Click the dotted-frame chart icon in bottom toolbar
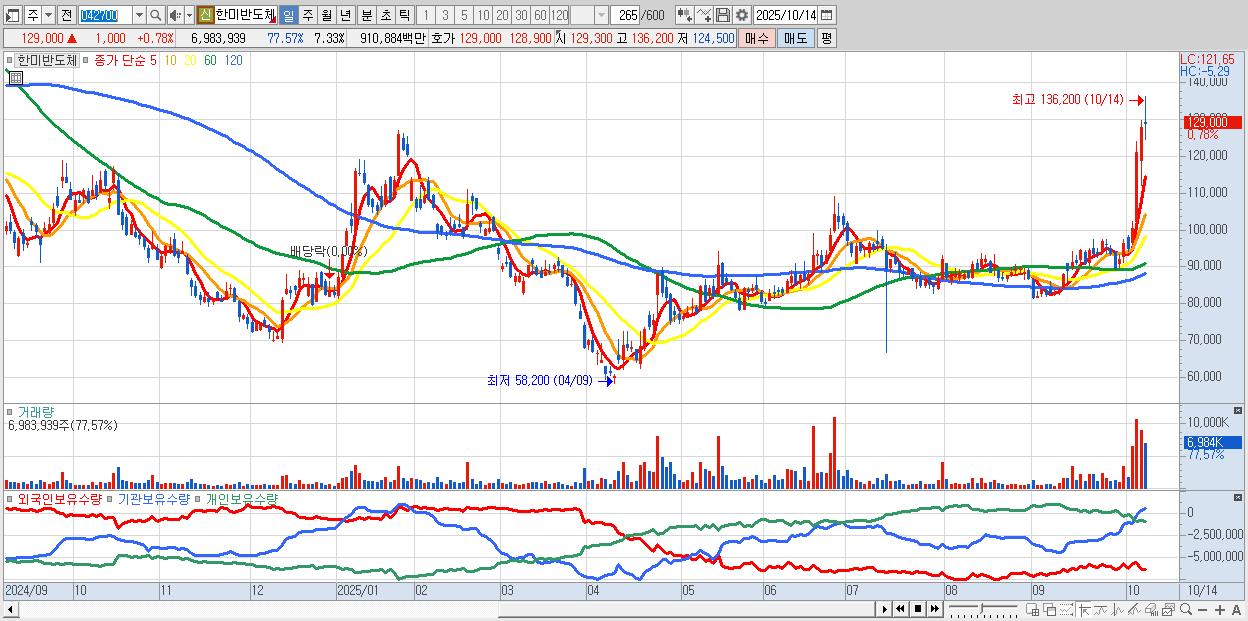 point(1066,610)
